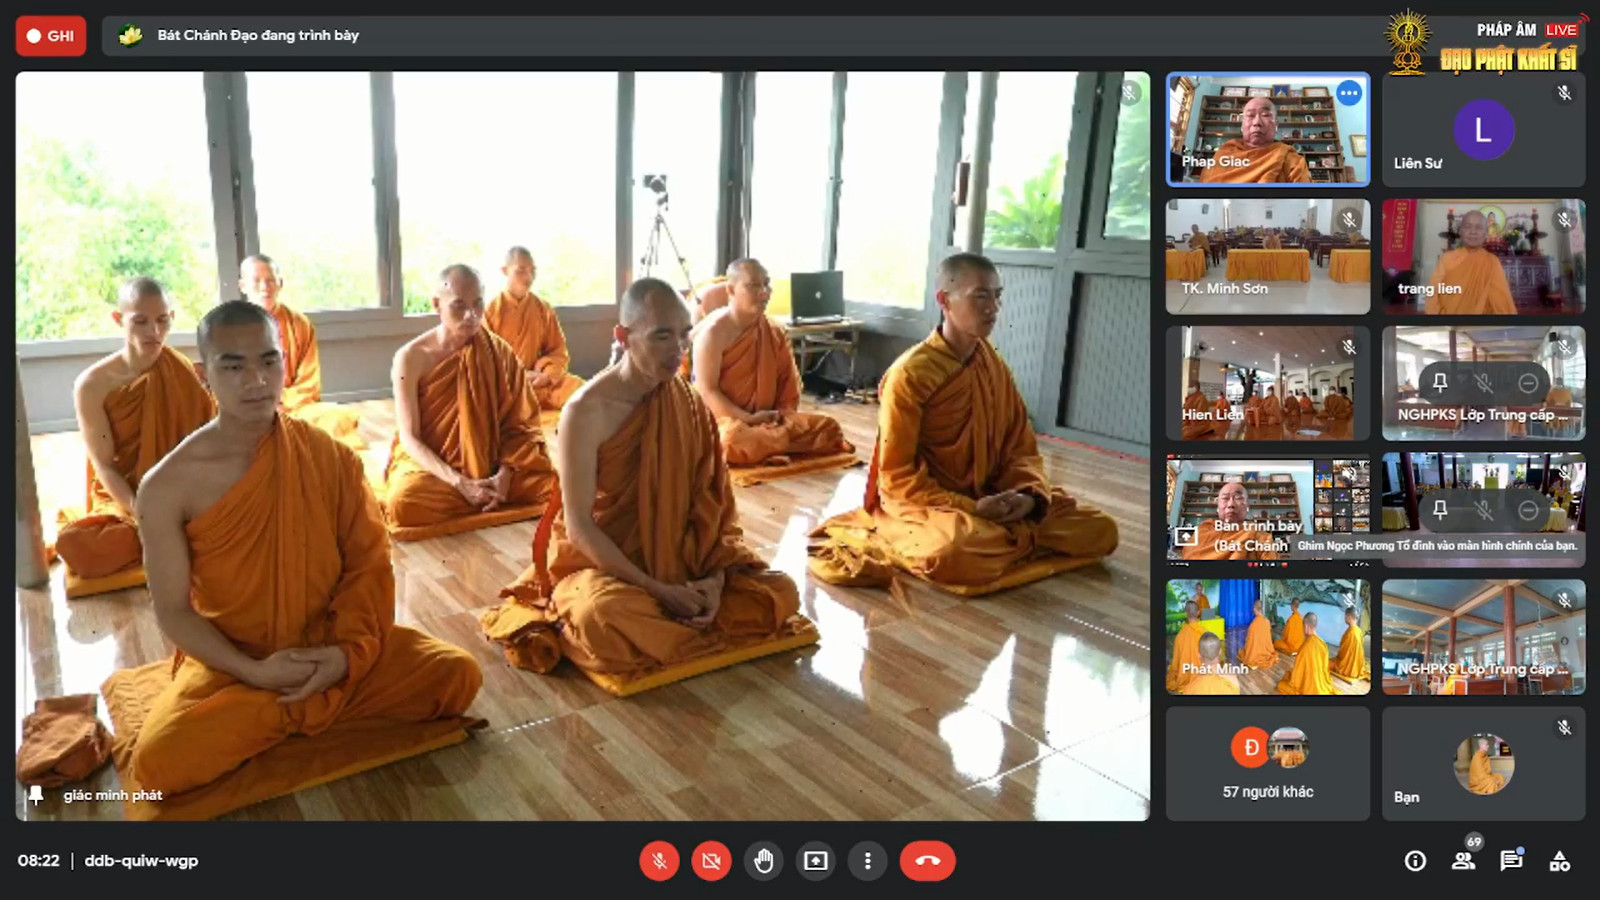Click the GHI recording indicator
Image resolution: width=1600 pixels, height=900 pixels.
click(51, 36)
